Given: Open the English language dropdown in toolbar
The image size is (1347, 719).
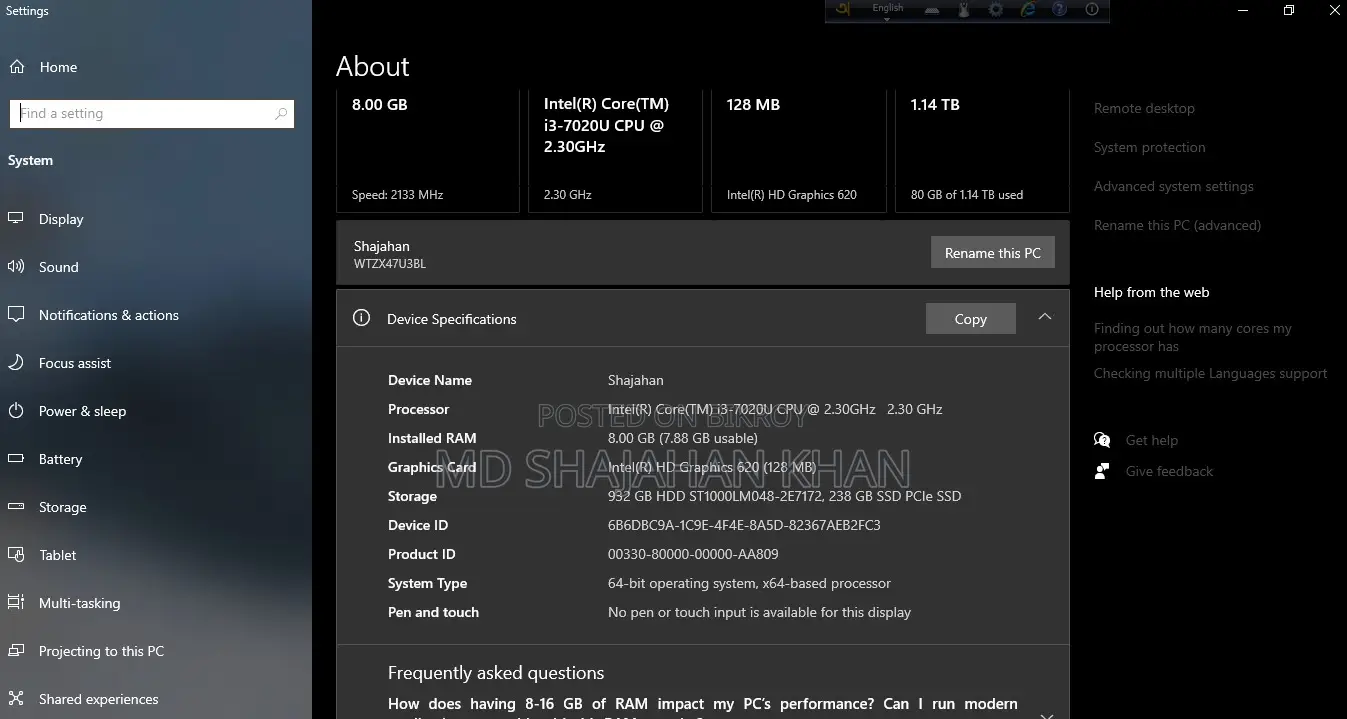Looking at the screenshot, I should pyautogui.click(x=887, y=10).
